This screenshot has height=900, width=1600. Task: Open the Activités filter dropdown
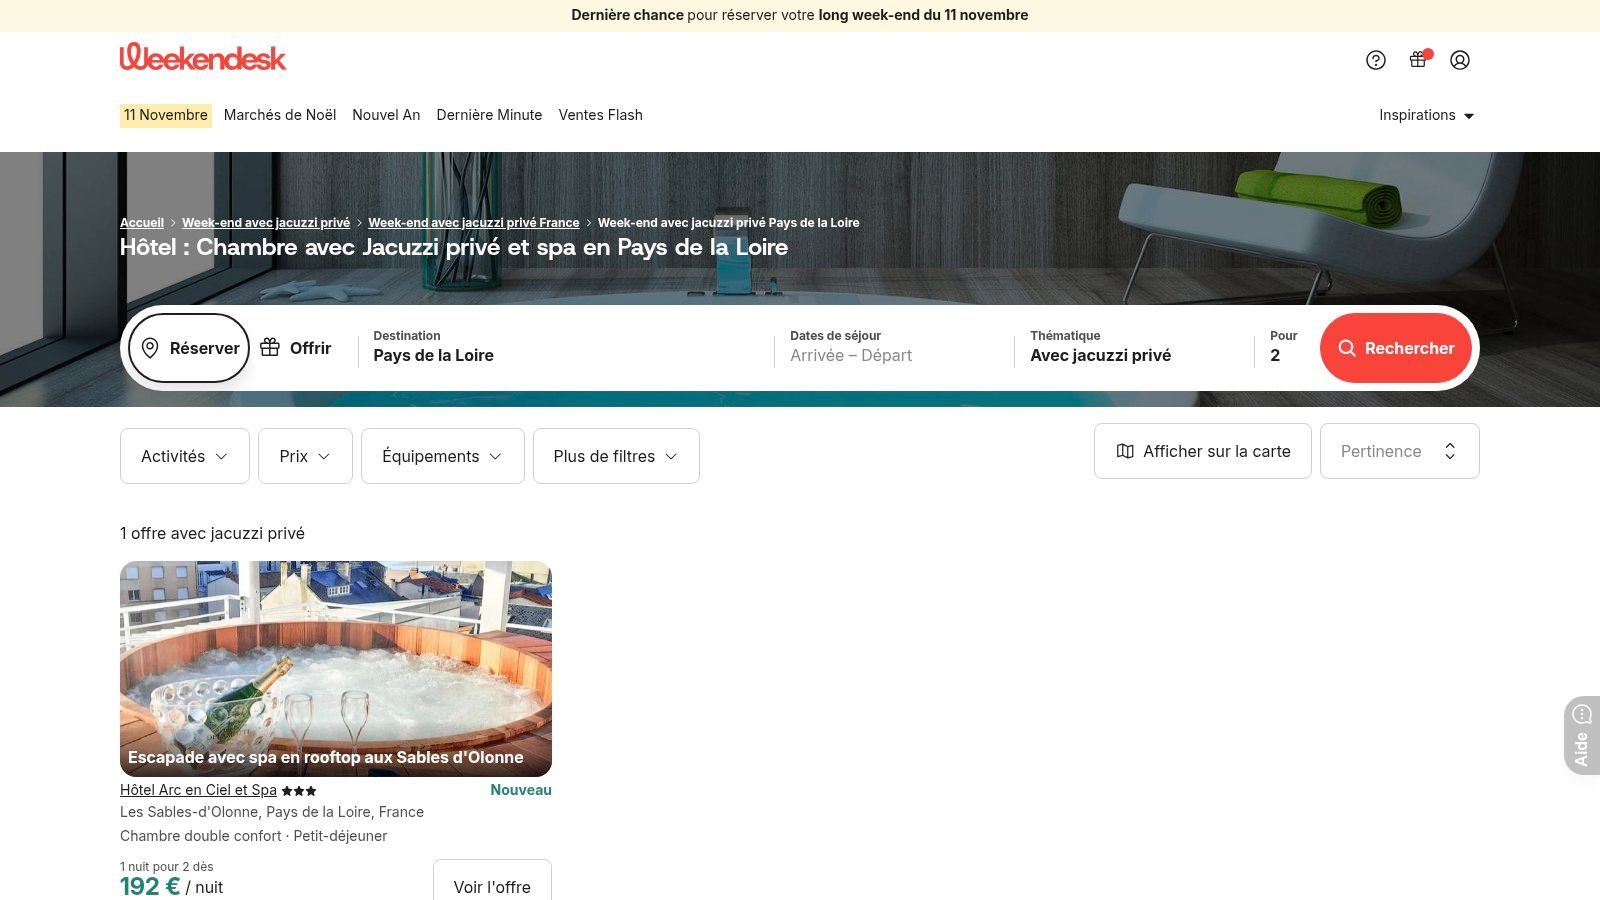185,456
